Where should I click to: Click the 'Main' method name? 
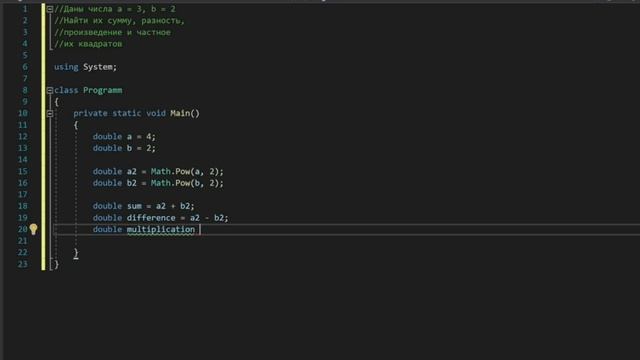tap(180, 113)
